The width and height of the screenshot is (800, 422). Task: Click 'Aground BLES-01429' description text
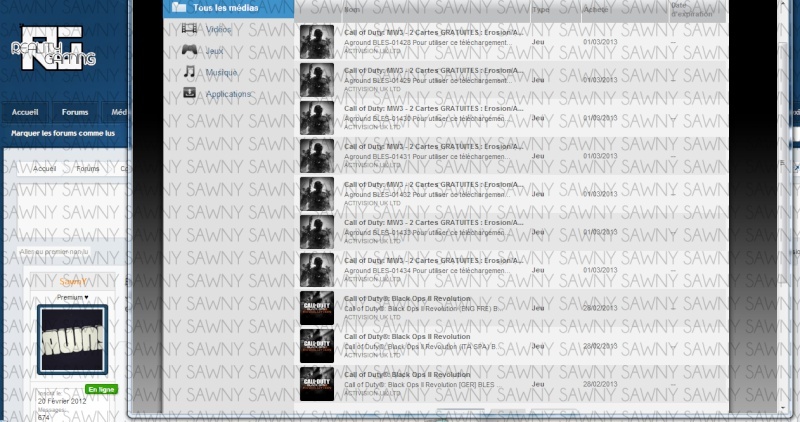pos(427,80)
